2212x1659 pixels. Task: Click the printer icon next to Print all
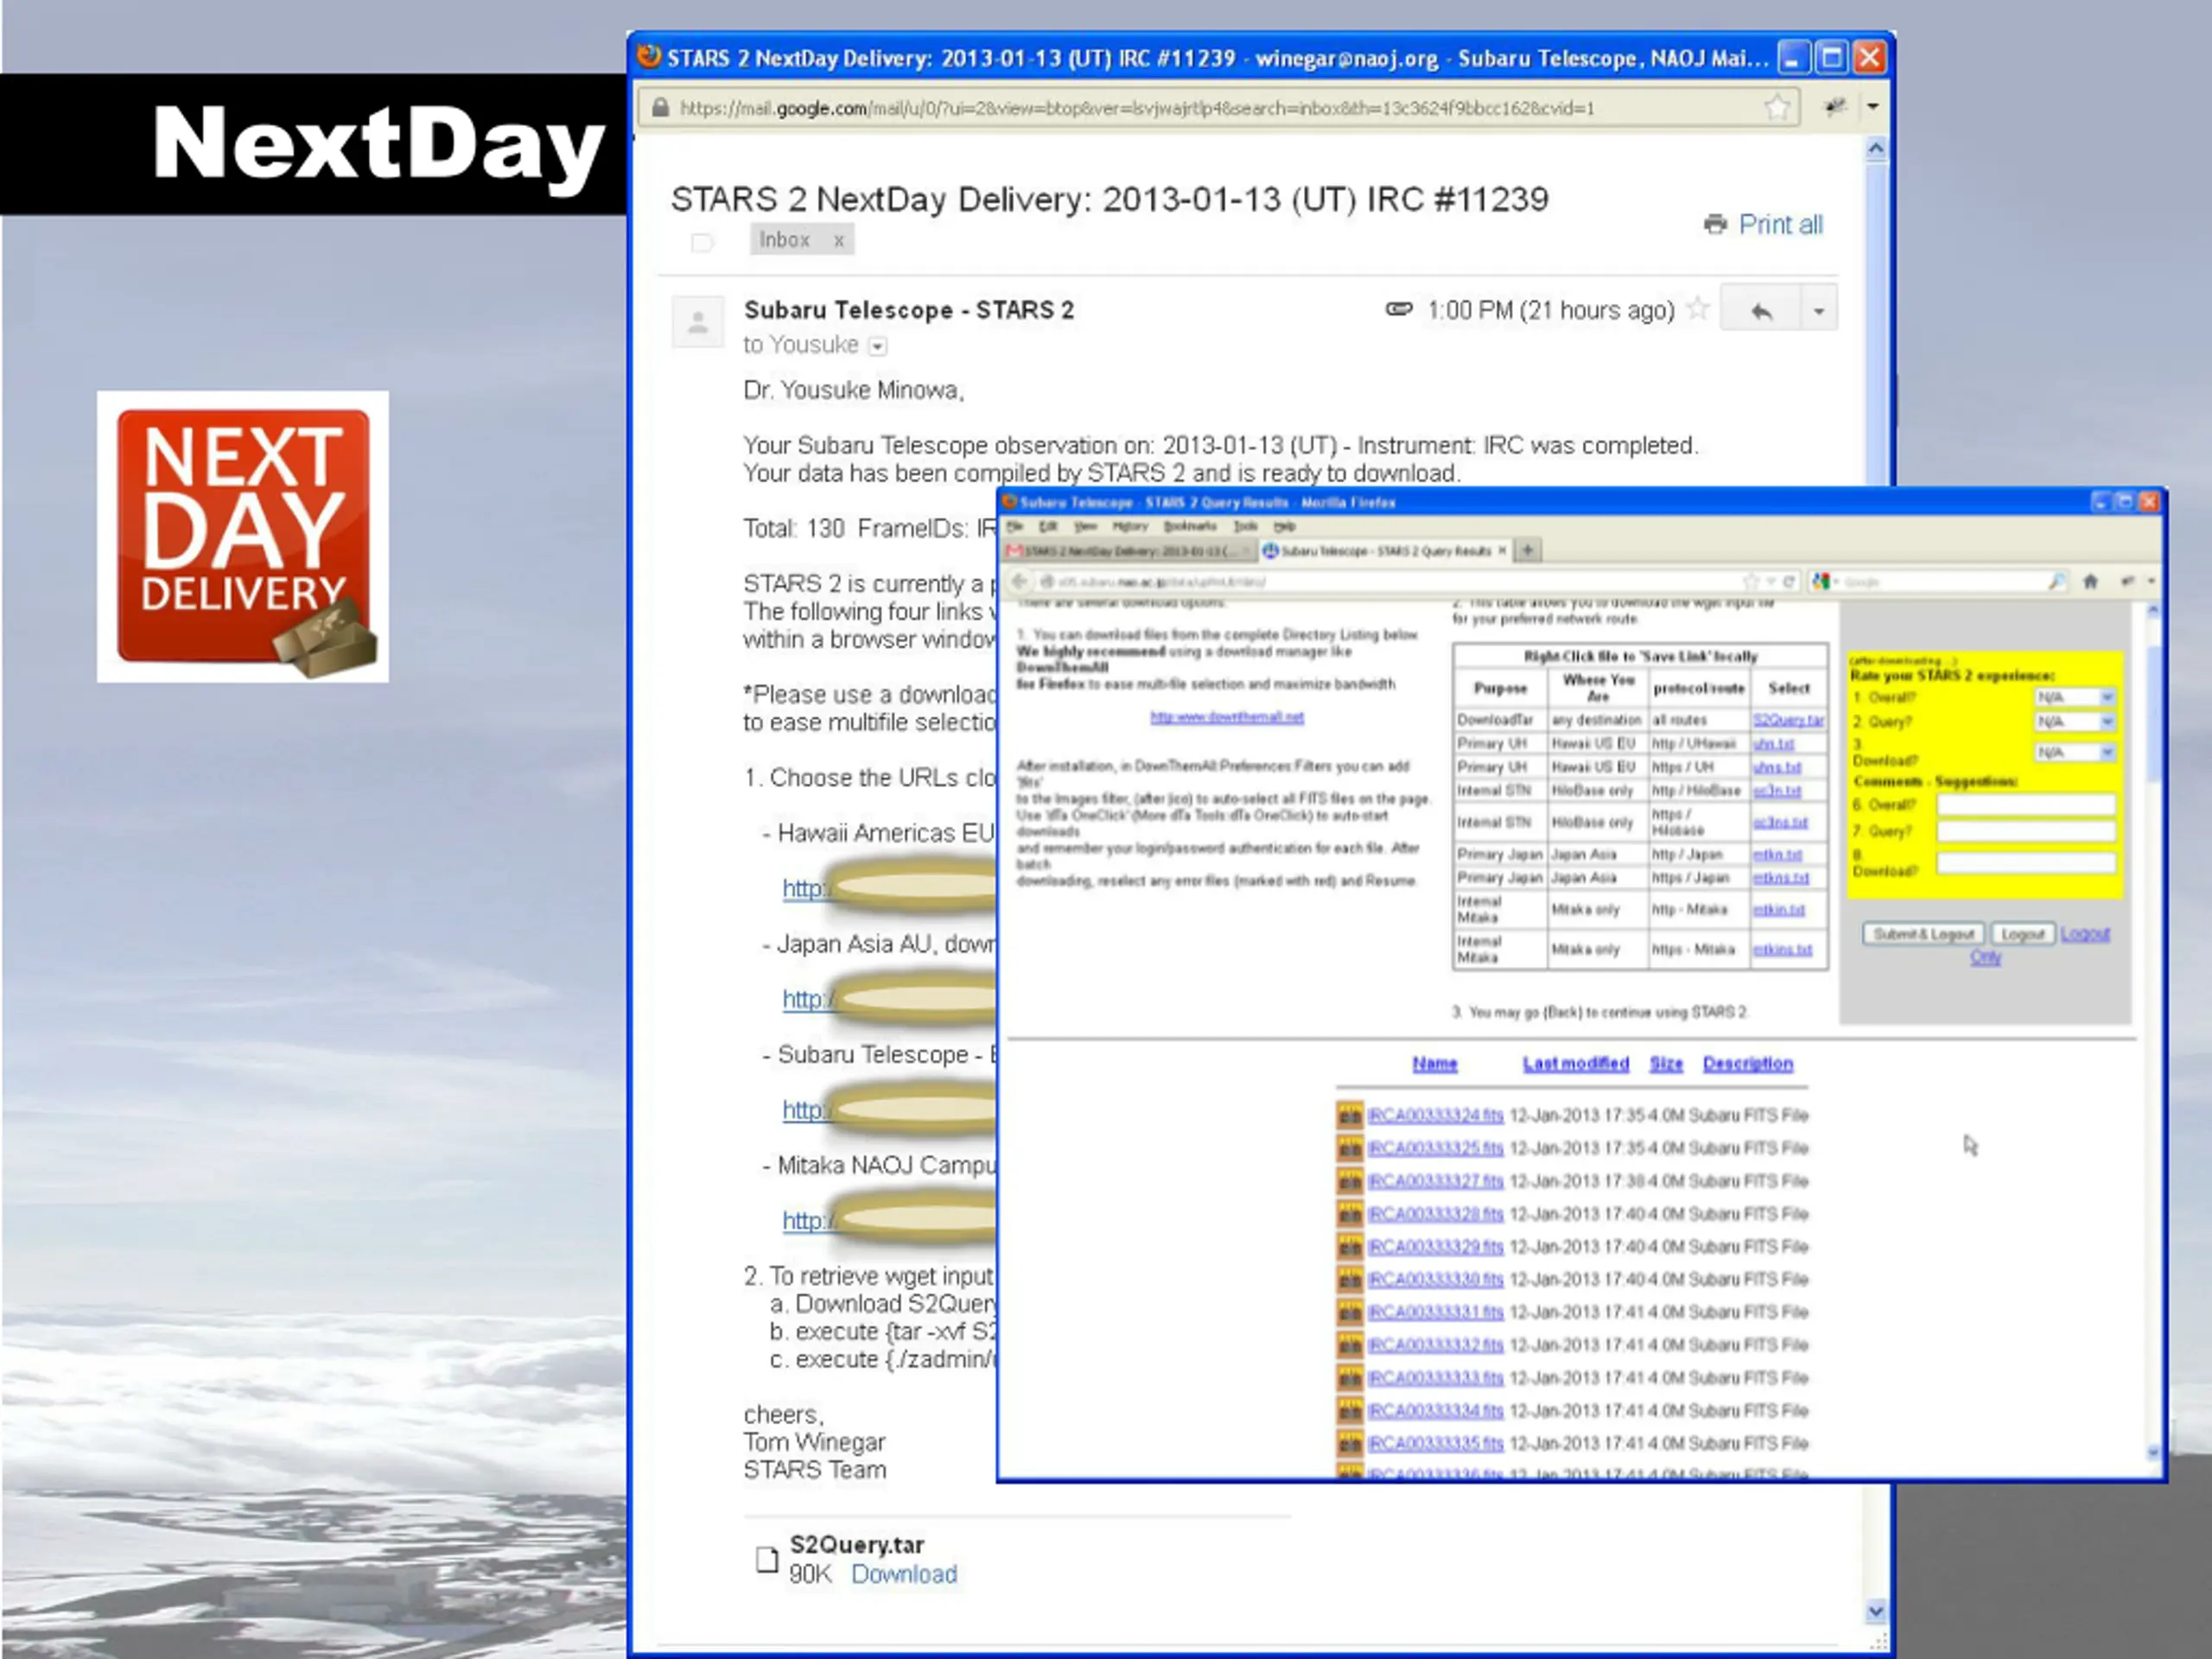pos(1715,224)
